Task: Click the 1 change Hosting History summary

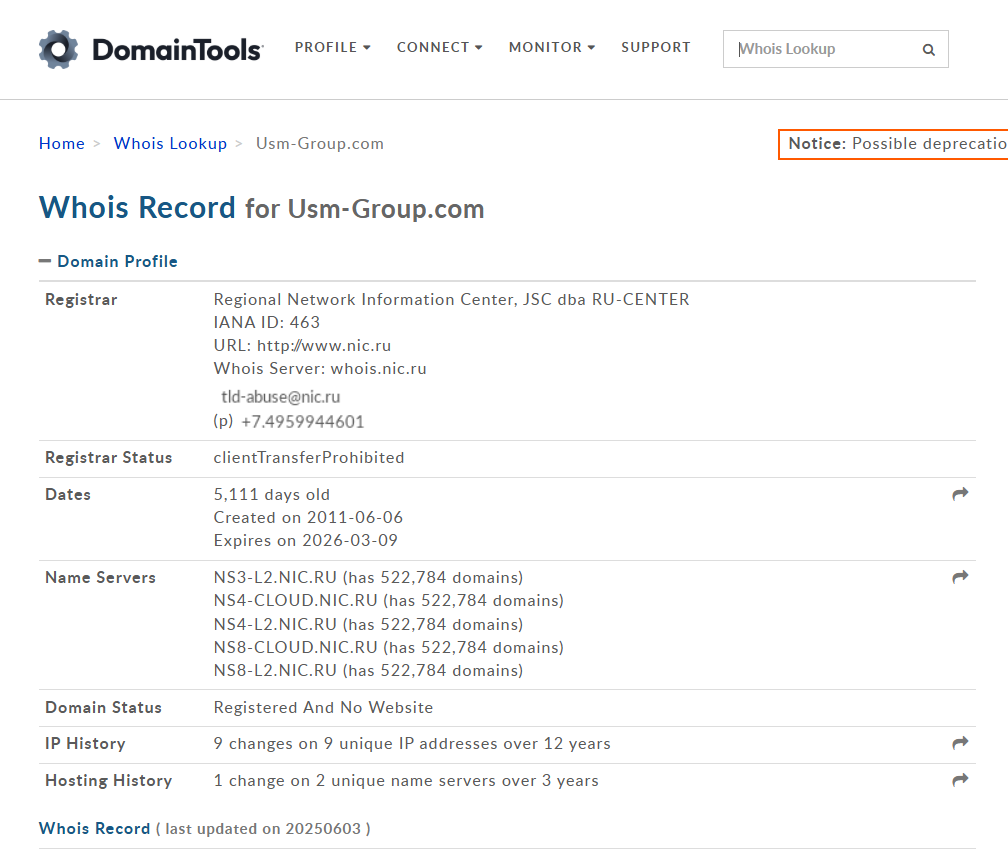Action: pos(406,780)
